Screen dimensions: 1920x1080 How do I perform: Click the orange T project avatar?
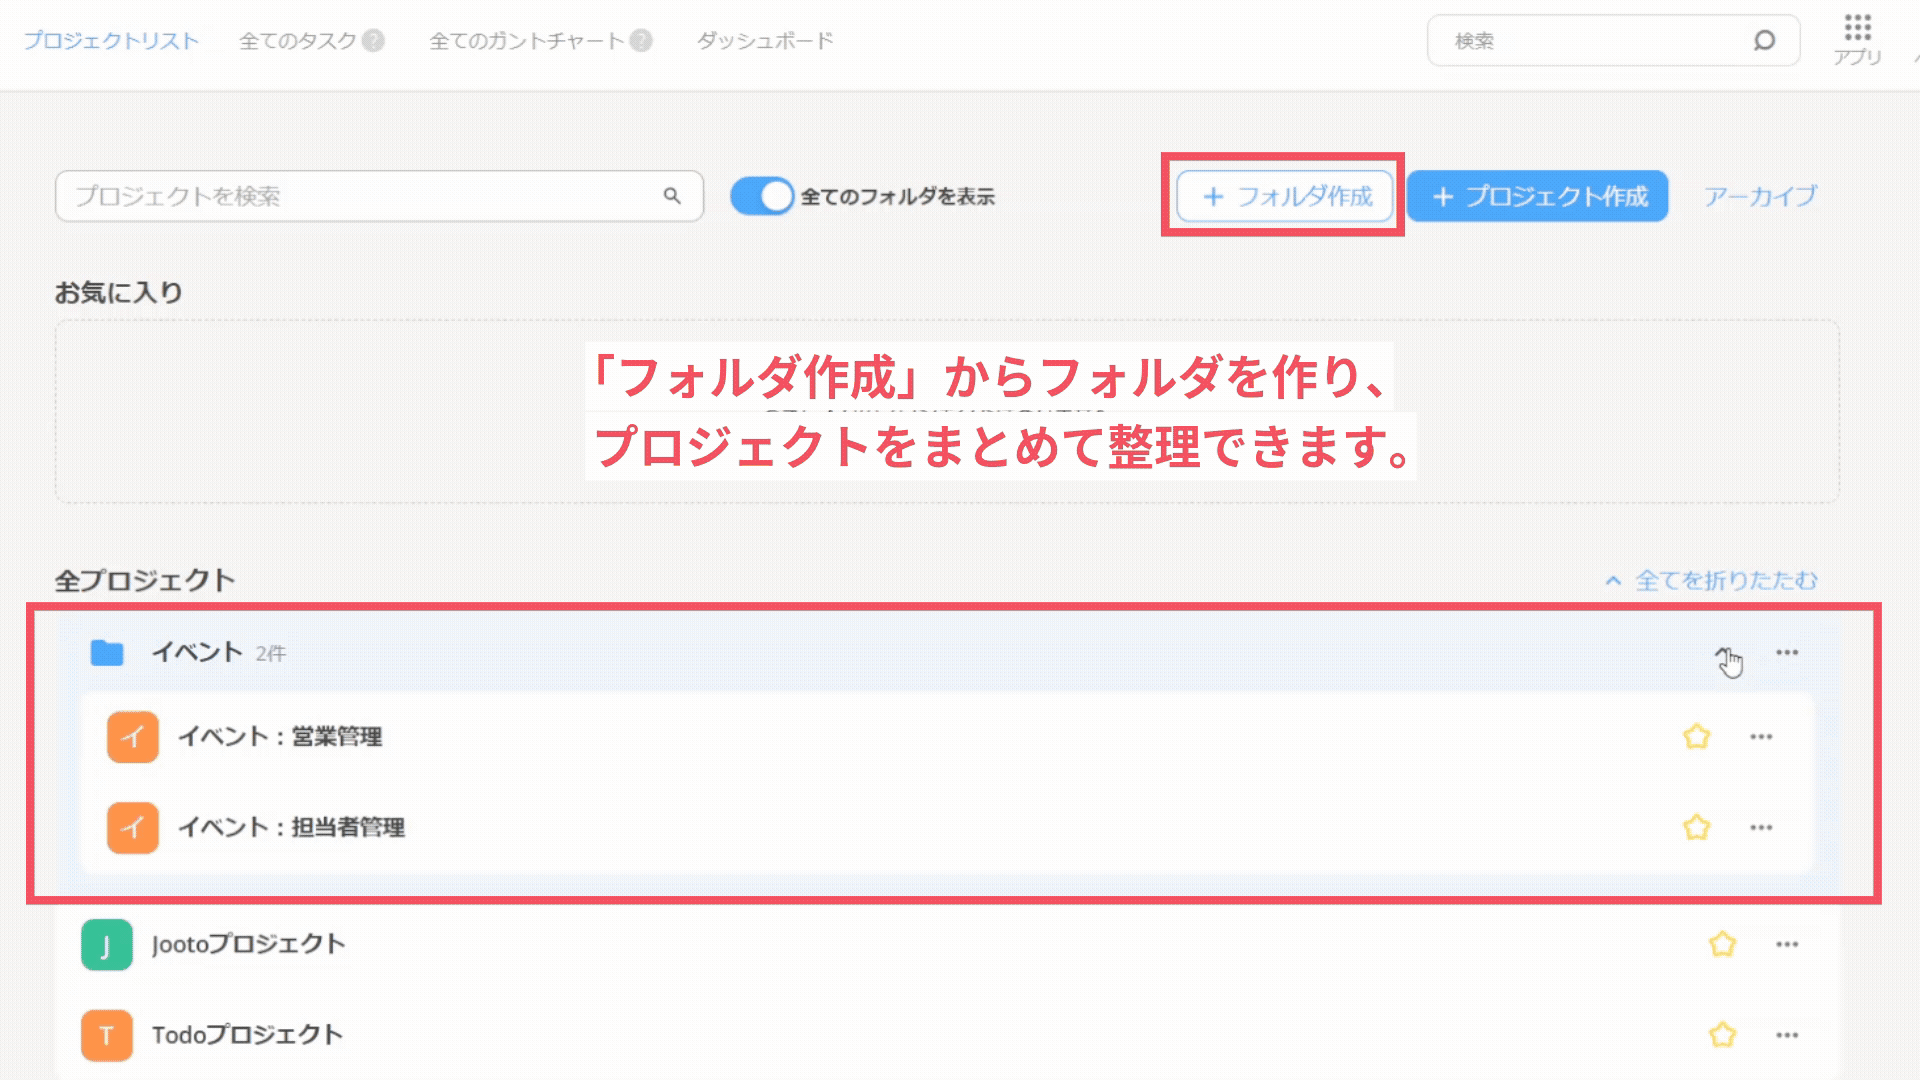click(x=107, y=1035)
